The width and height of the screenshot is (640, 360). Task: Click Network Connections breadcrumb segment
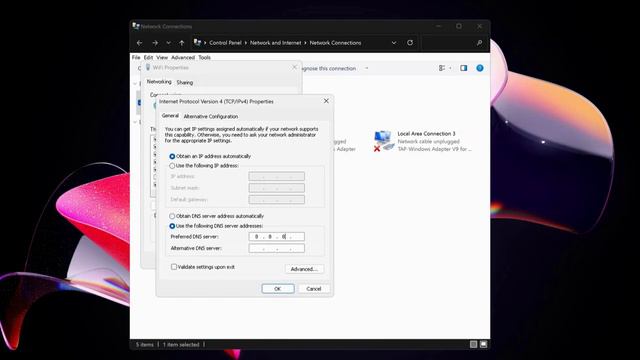[335, 43]
